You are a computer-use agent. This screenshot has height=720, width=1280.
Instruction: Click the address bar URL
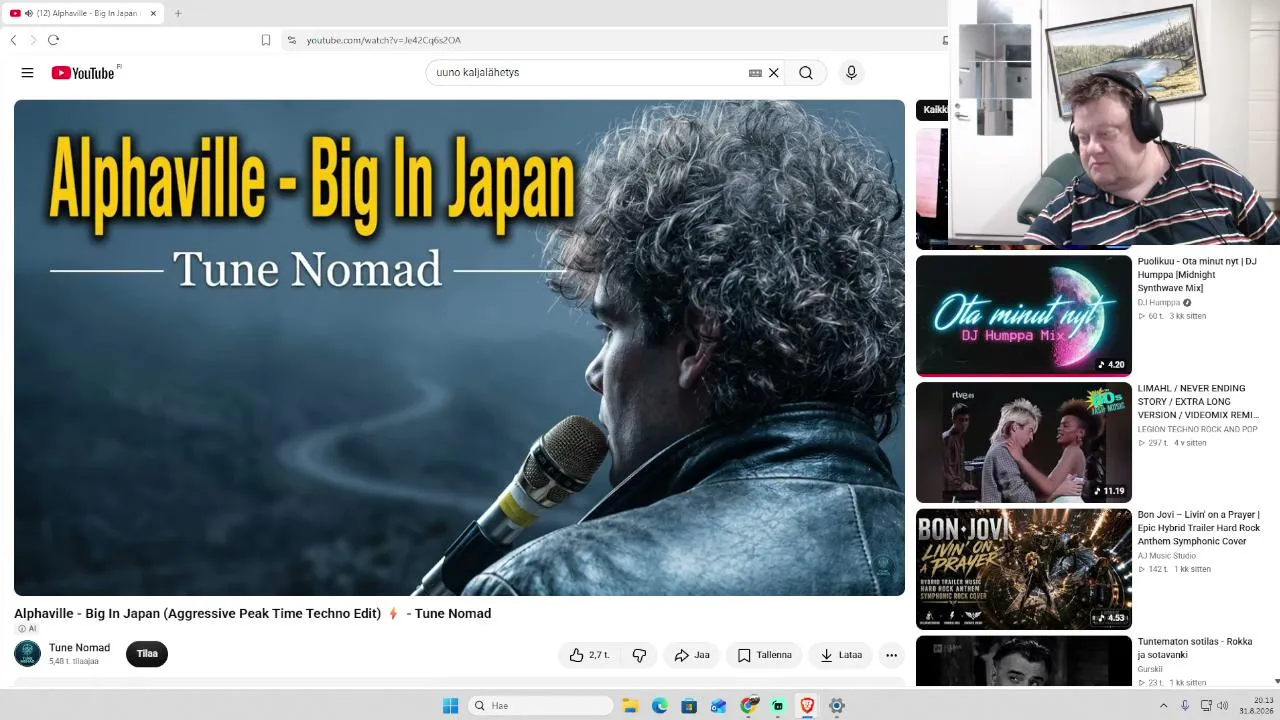(383, 40)
